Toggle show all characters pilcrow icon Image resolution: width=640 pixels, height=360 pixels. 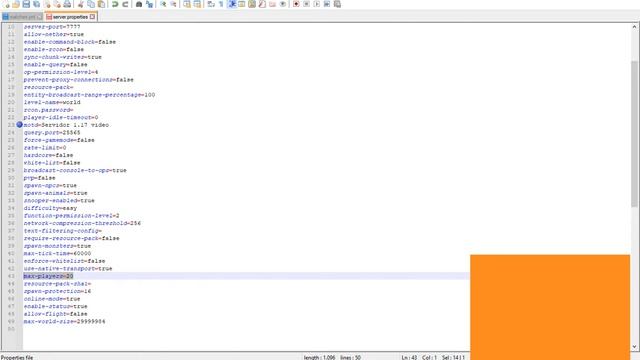[x=221, y=4]
